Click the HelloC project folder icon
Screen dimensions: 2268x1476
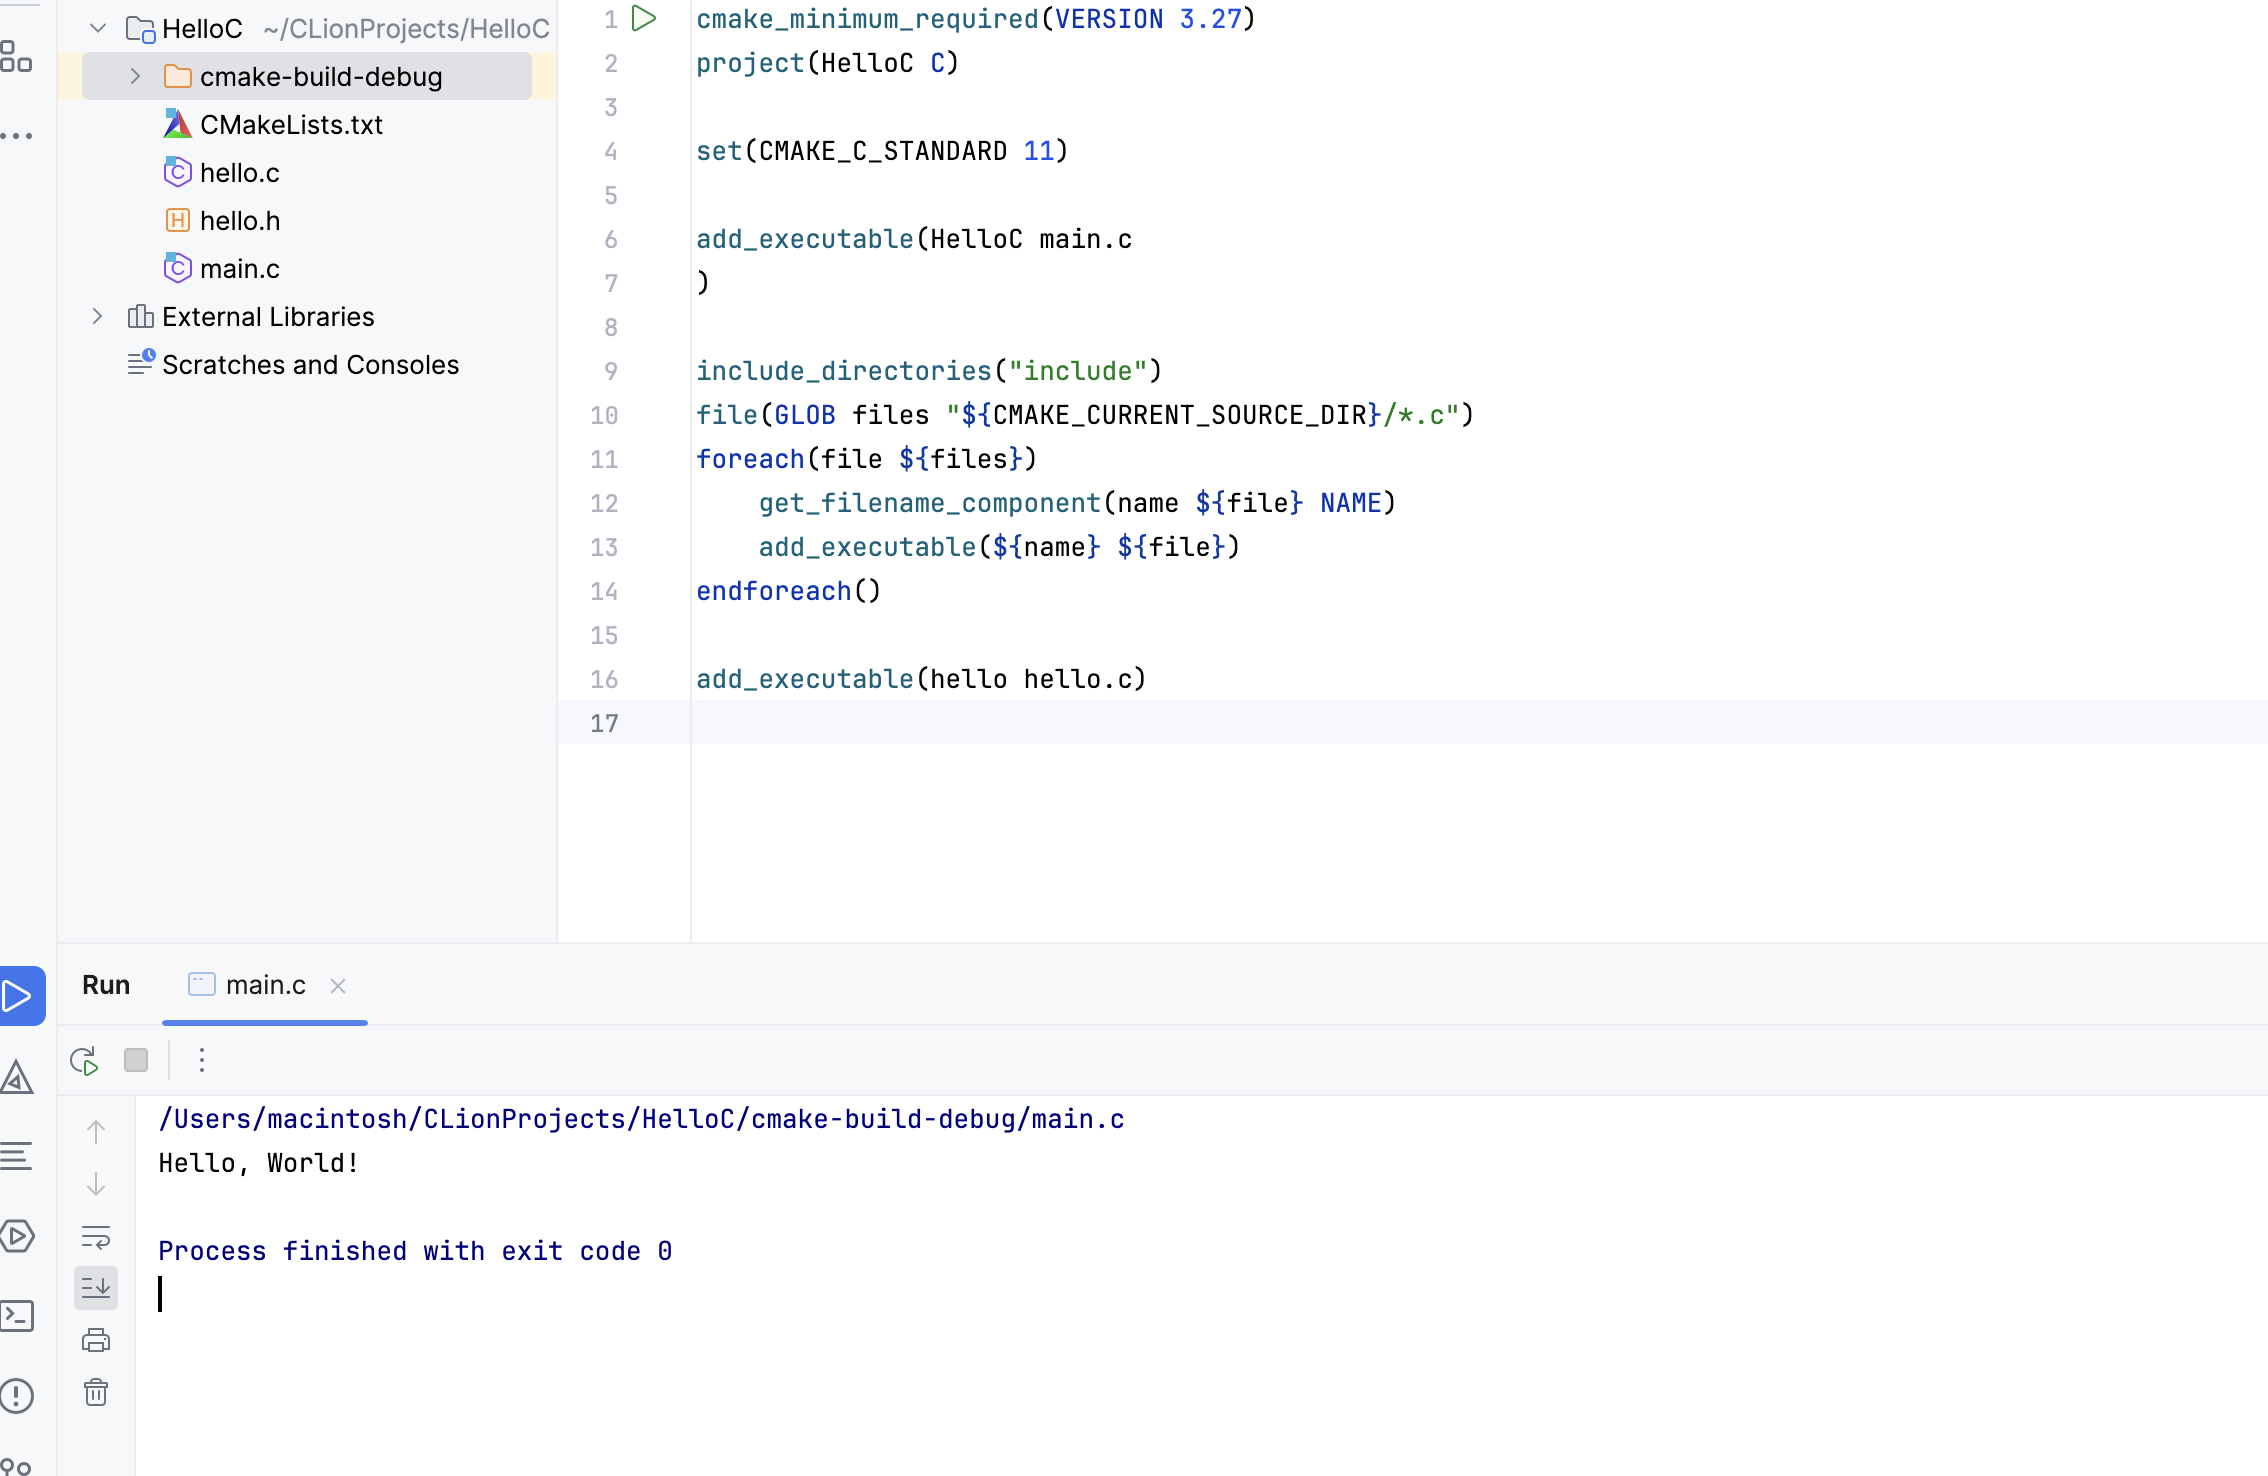coord(140,29)
